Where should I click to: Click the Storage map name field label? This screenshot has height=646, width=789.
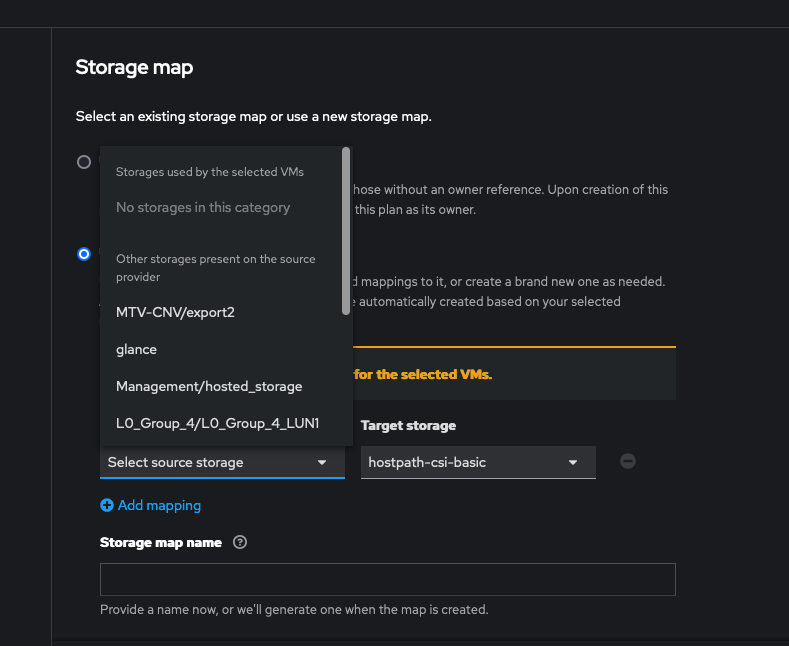[x=161, y=543]
